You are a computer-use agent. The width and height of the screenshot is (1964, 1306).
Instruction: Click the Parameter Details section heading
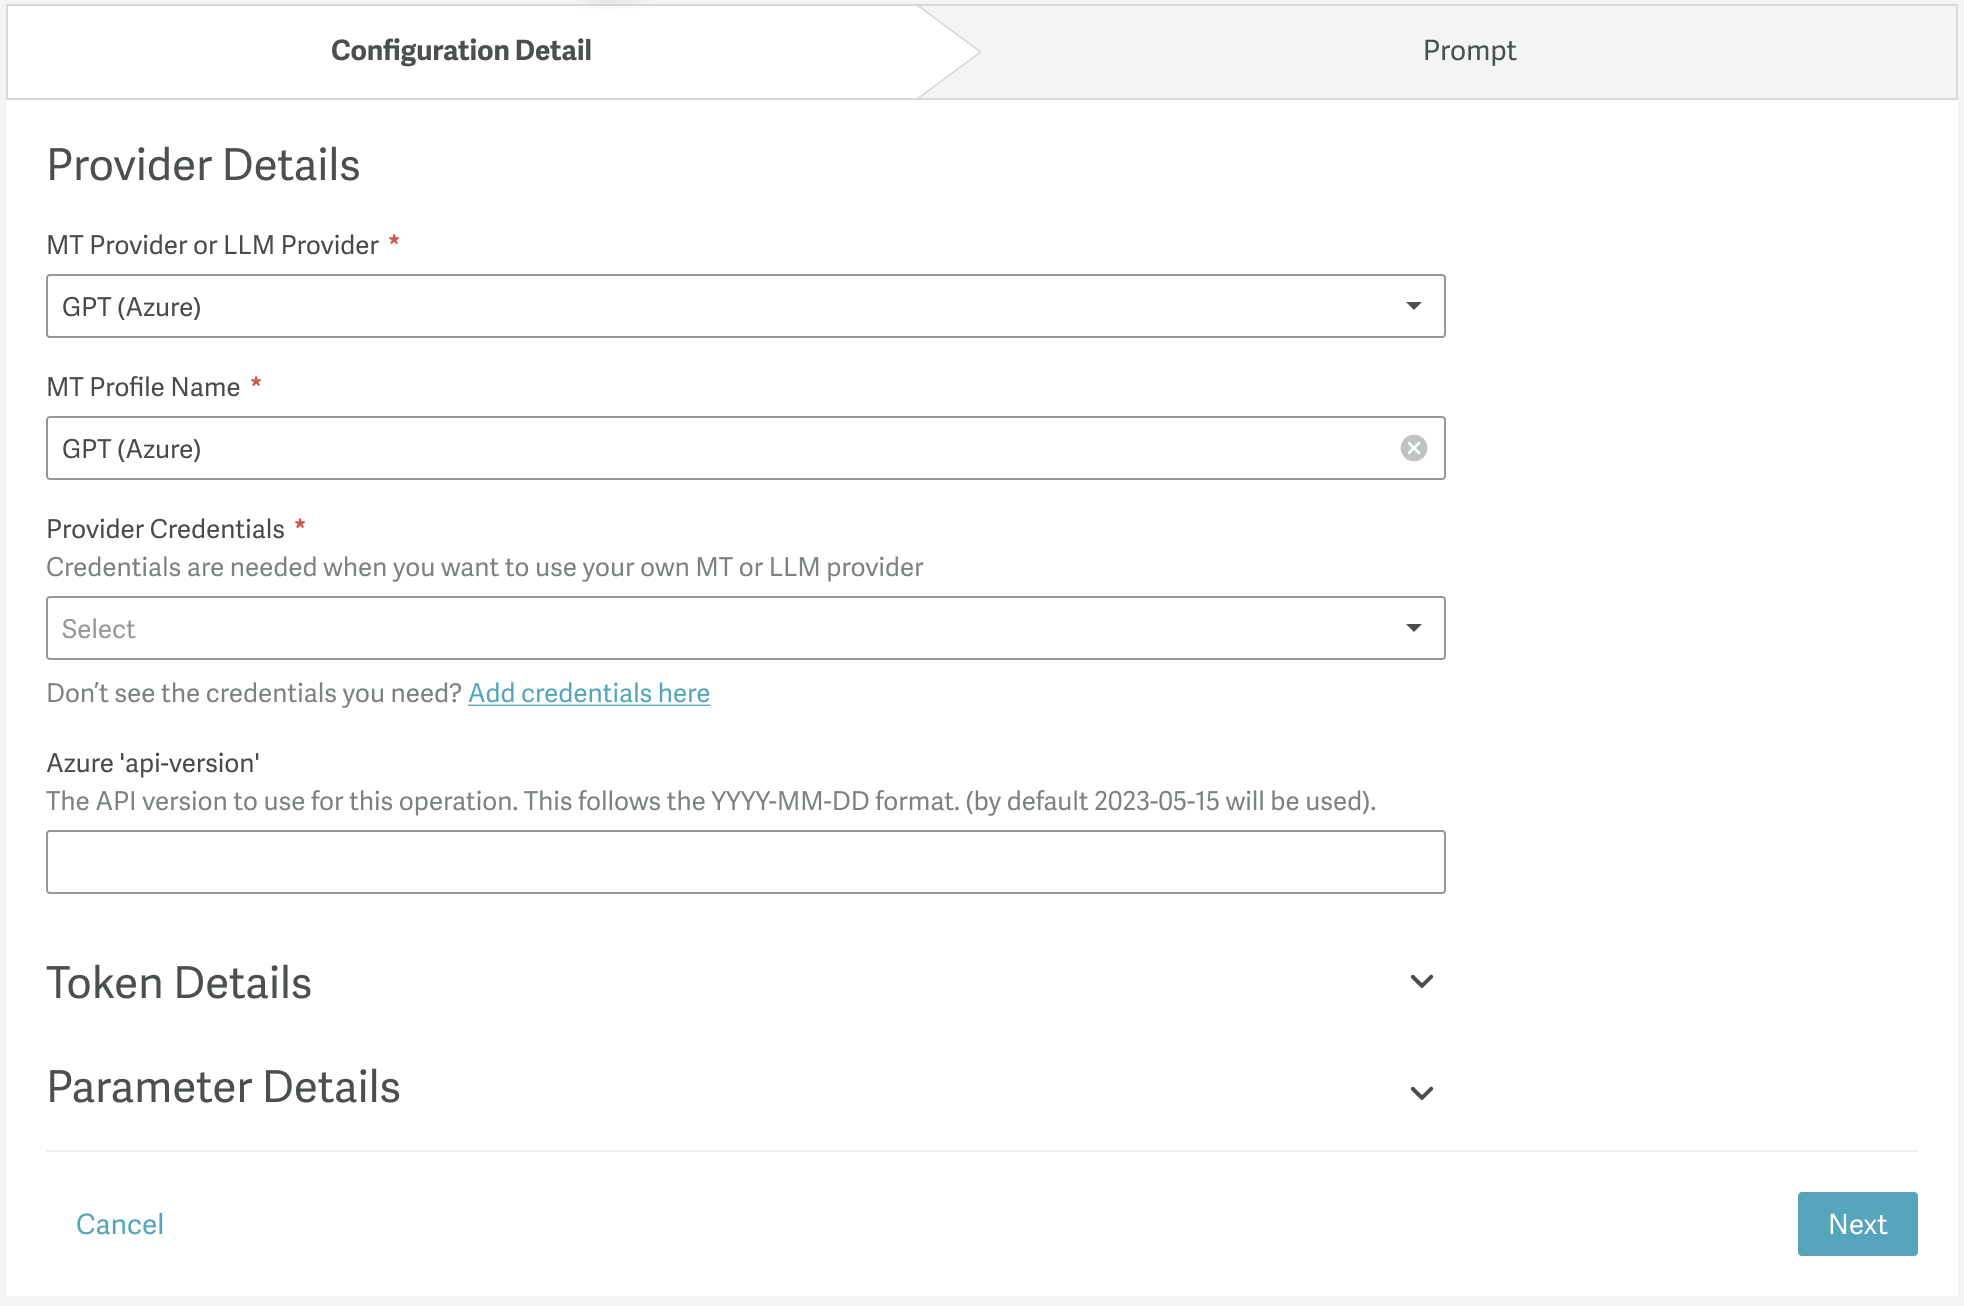click(x=224, y=1087)
